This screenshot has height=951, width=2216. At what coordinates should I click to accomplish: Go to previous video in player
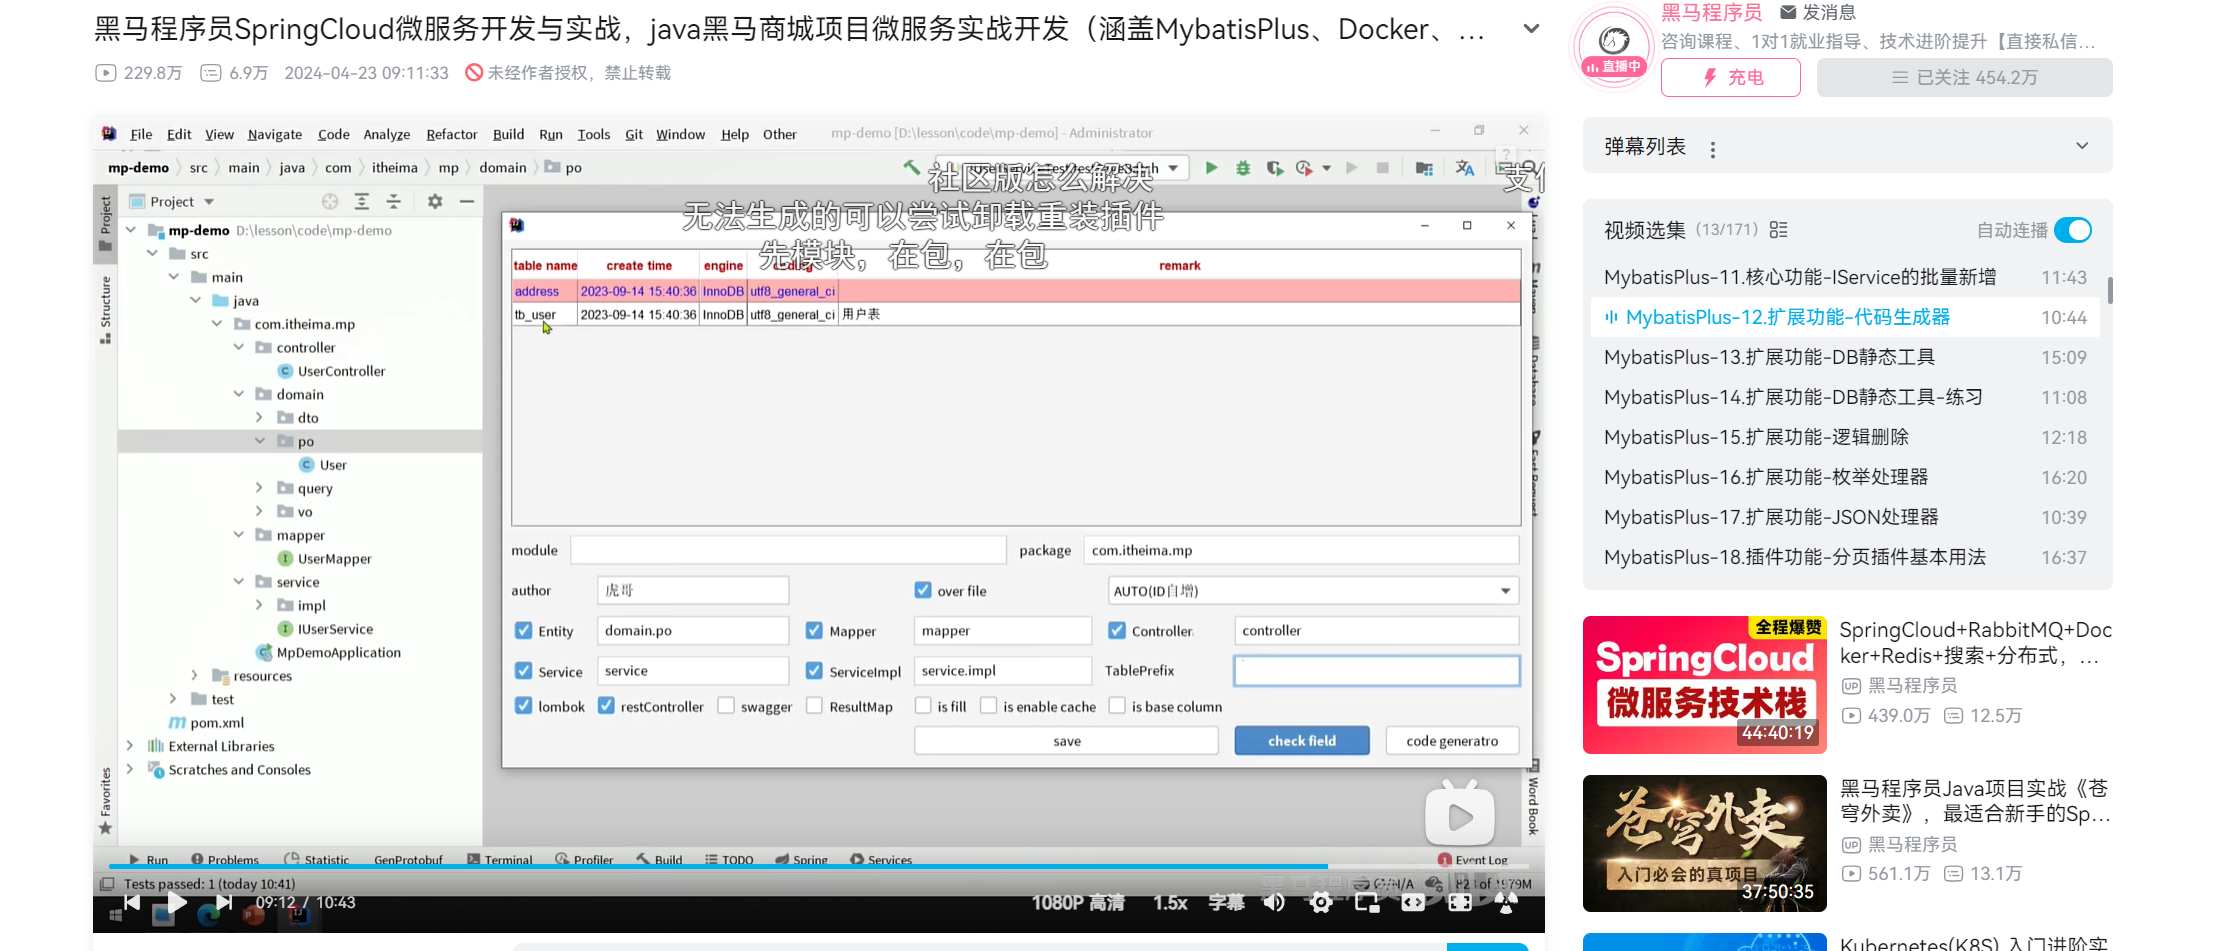(131, 903)
